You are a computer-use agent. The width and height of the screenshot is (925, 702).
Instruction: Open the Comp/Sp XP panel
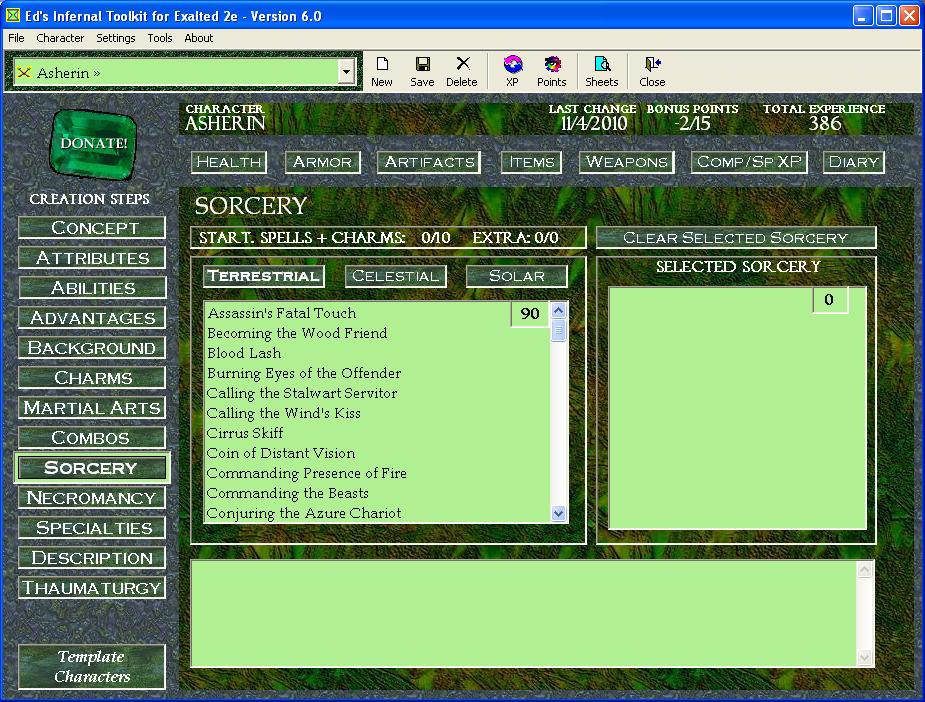(x=749, y=162)
